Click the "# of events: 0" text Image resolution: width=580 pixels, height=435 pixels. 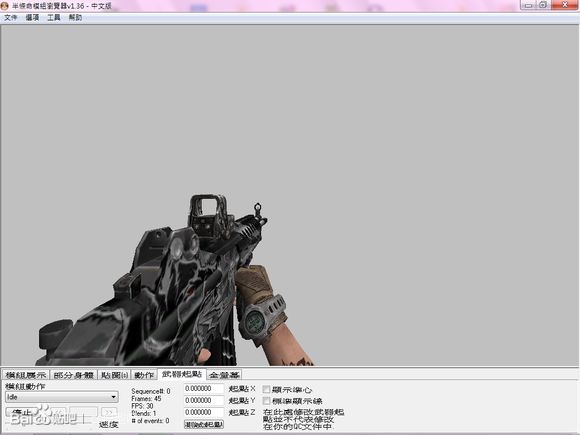150,421
